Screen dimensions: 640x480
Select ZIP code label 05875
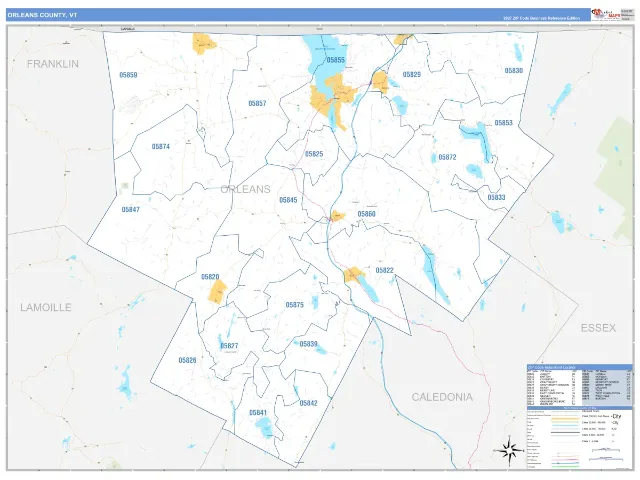[294, 305]
